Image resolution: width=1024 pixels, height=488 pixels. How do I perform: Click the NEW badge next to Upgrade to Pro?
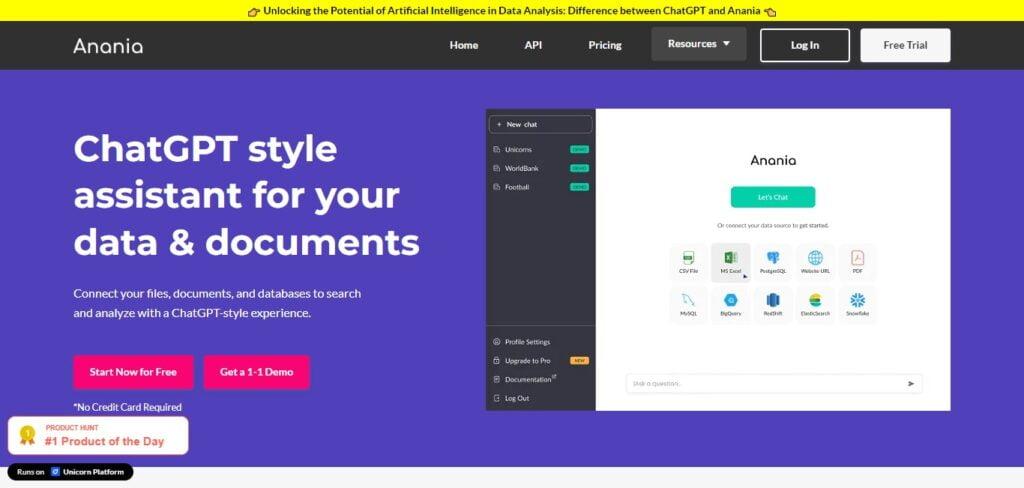coord(579,361)
